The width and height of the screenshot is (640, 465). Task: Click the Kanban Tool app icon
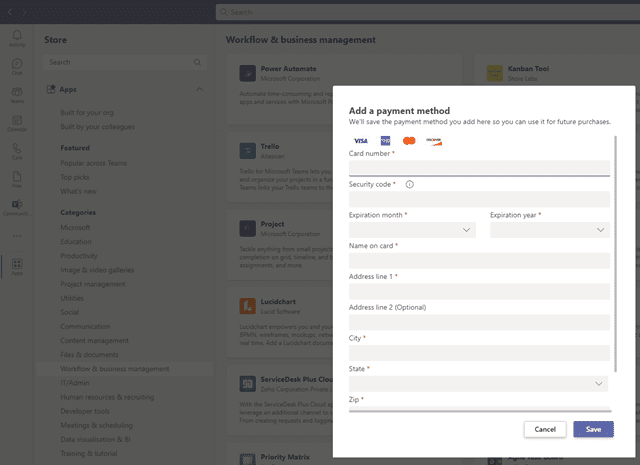tap(495, 73)
